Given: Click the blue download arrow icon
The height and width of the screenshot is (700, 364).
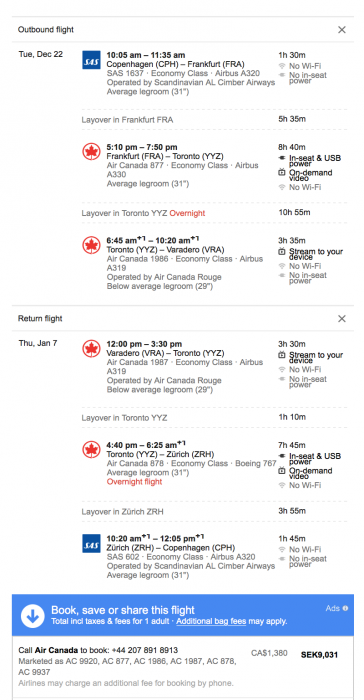Looking at the screenshot, I should [33, 616].
